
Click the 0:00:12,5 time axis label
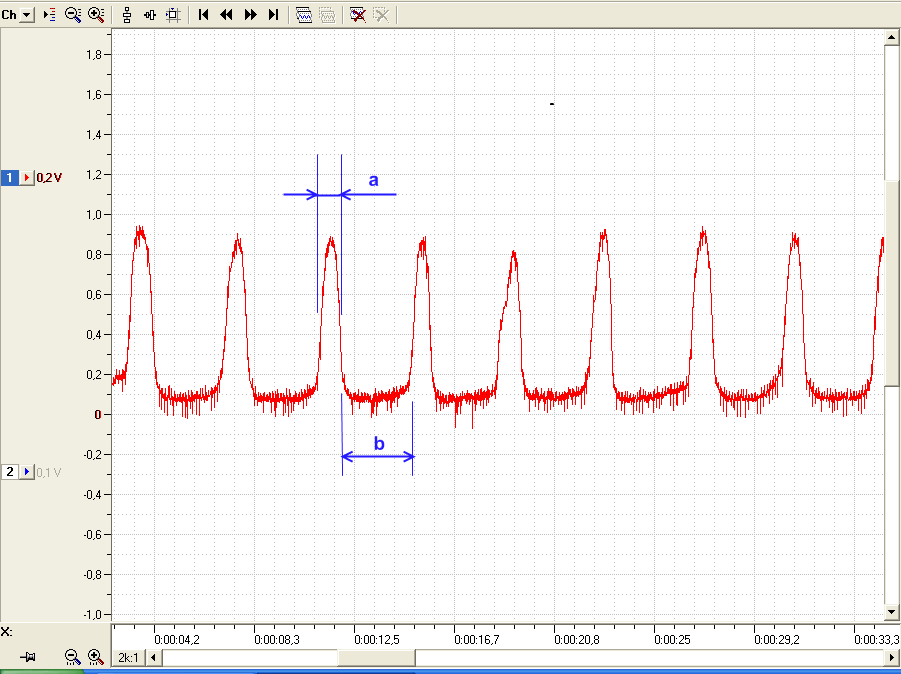(377, 640)
